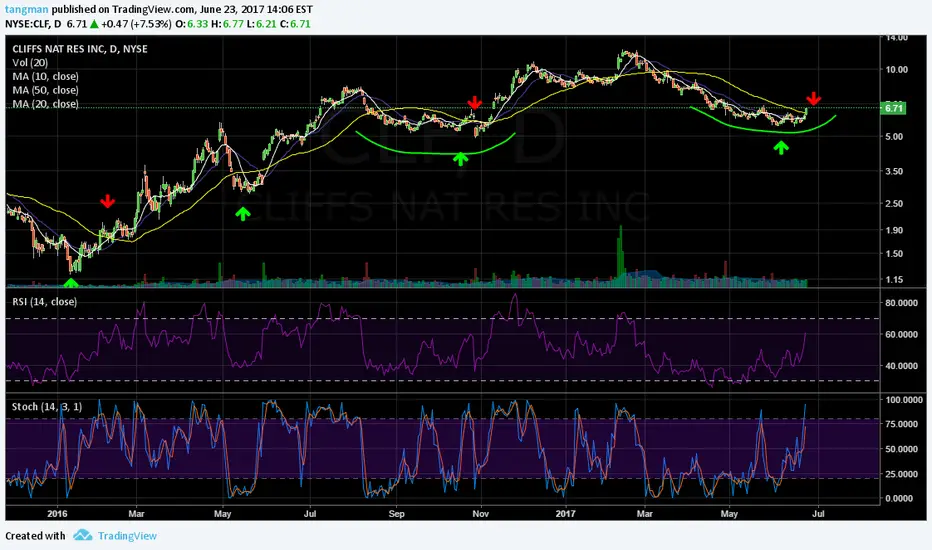Viewport: 932px width, 550px height.
Task: Select the 'CLIFFS NAT RES INC, D, NYSE' legend
Action: coord(80,49)
